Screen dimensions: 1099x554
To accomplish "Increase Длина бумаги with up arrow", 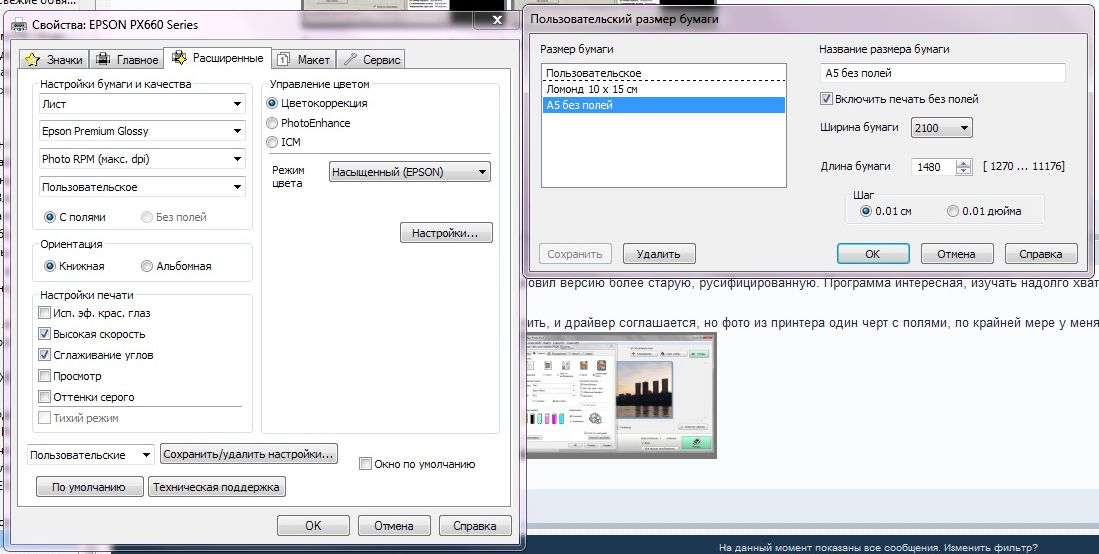I will tap(964, 163).
